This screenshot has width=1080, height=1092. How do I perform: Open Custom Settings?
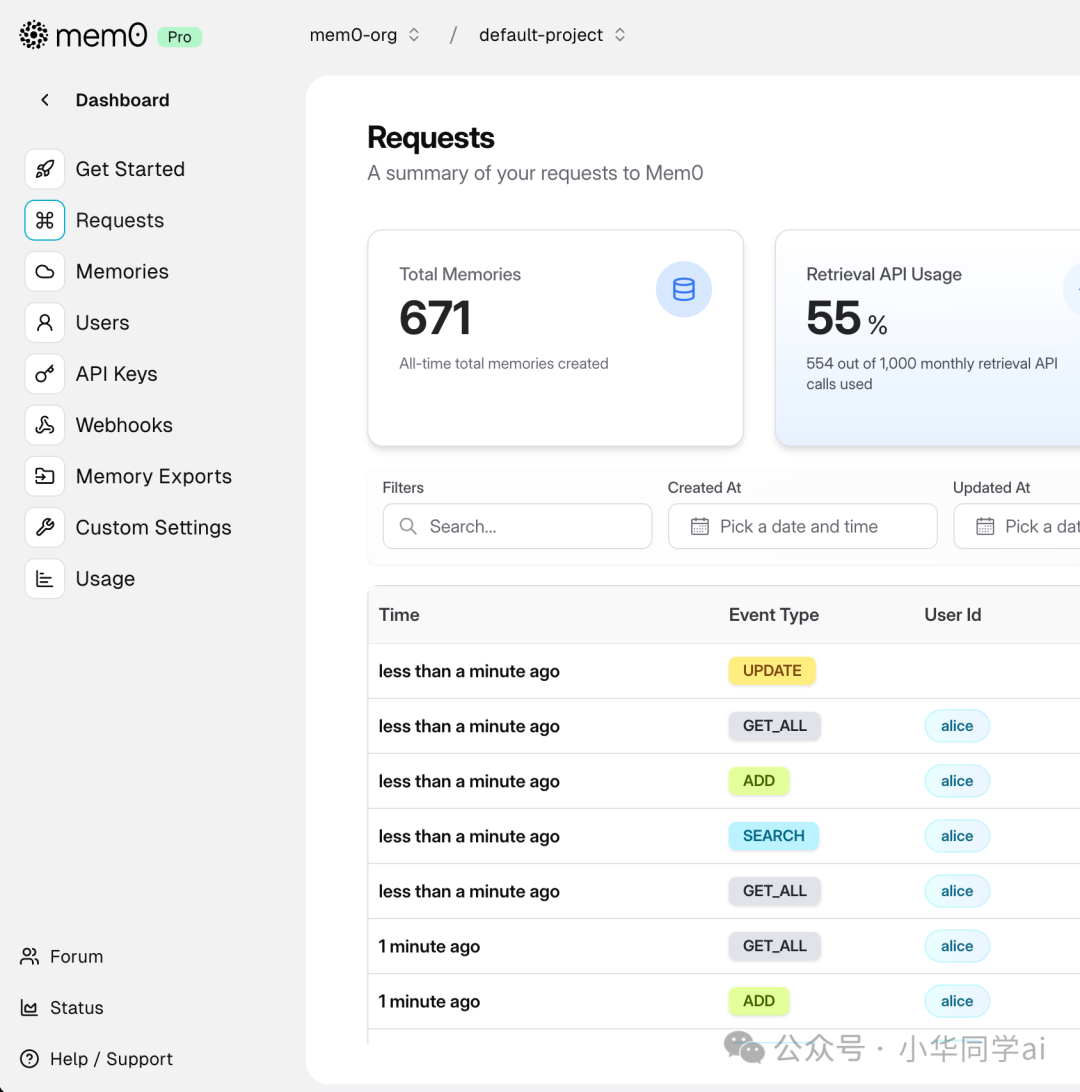click(153, 527)
